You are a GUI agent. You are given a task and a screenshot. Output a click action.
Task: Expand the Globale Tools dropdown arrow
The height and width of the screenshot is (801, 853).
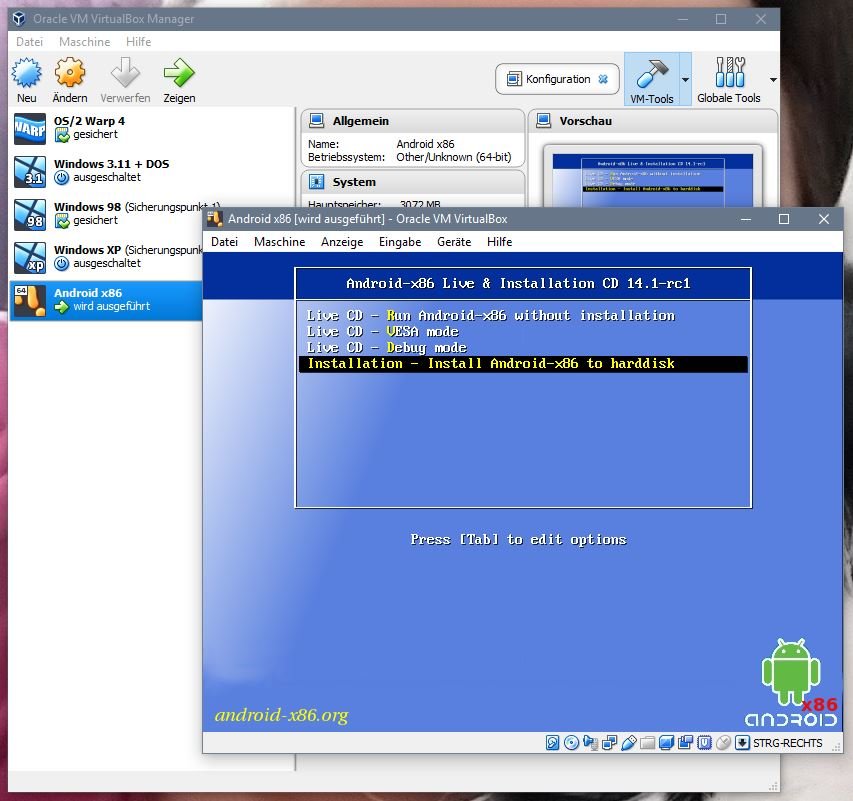[x=773, y=79]
